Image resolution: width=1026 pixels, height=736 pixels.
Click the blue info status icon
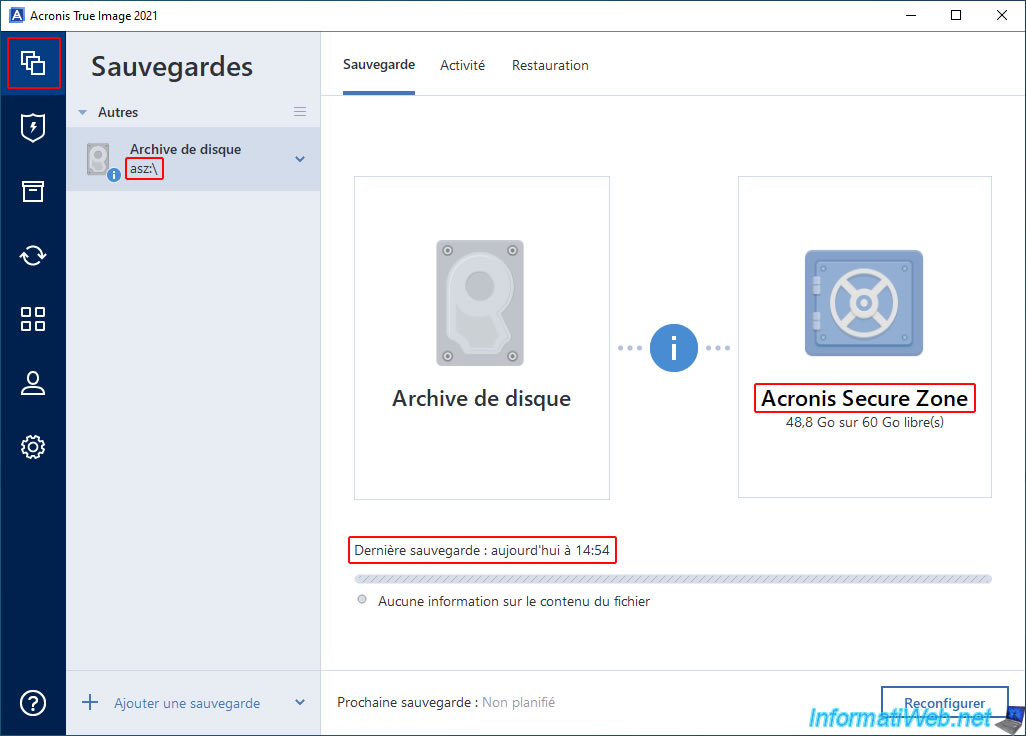click(674, 348)
